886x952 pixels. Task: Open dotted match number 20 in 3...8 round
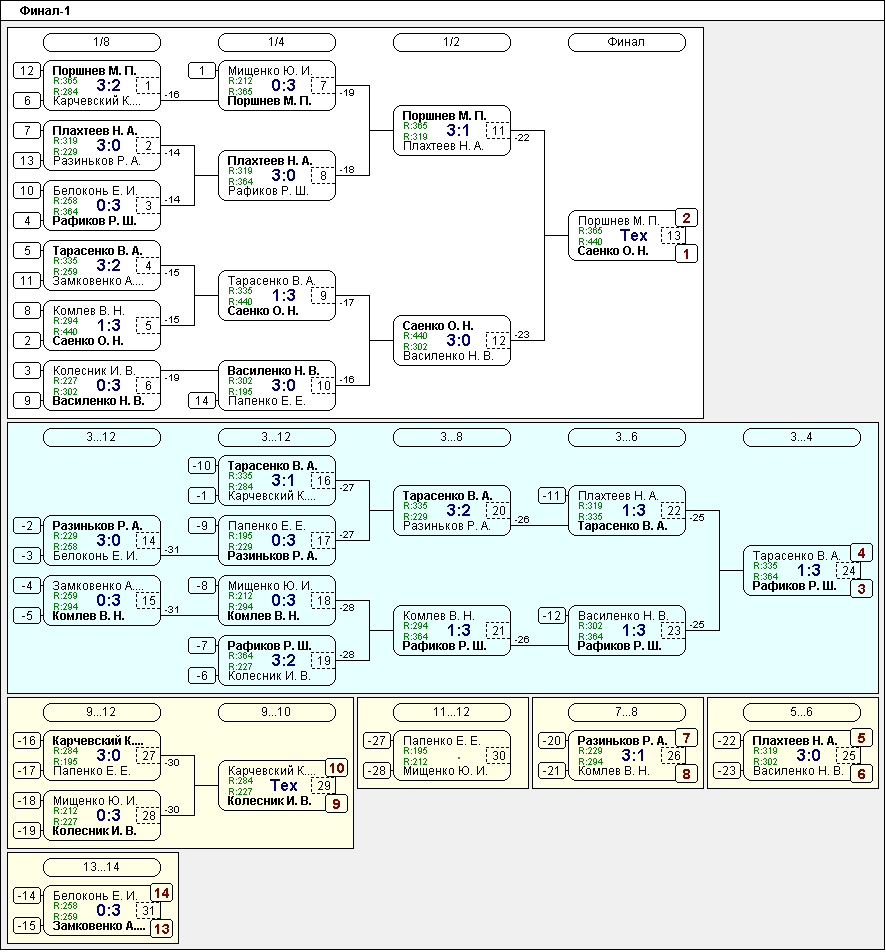click(x=499, y=511)
